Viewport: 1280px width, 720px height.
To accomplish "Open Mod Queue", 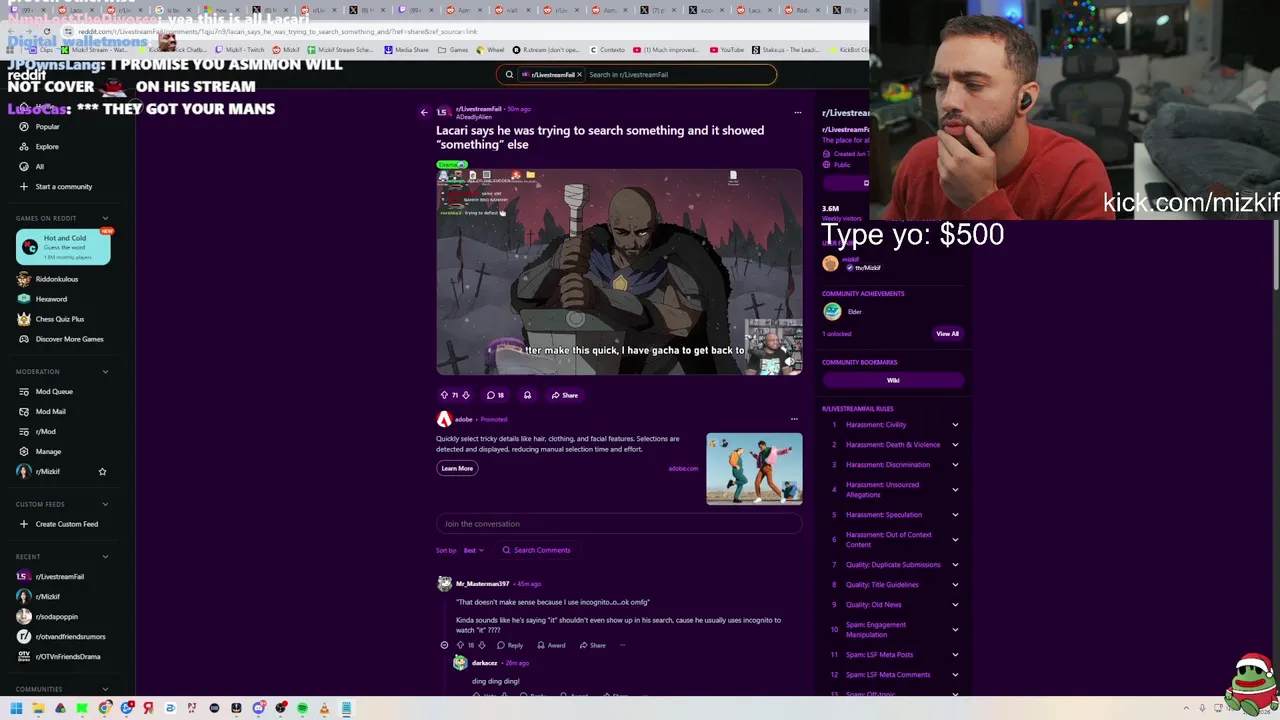I will click(54, 392).
